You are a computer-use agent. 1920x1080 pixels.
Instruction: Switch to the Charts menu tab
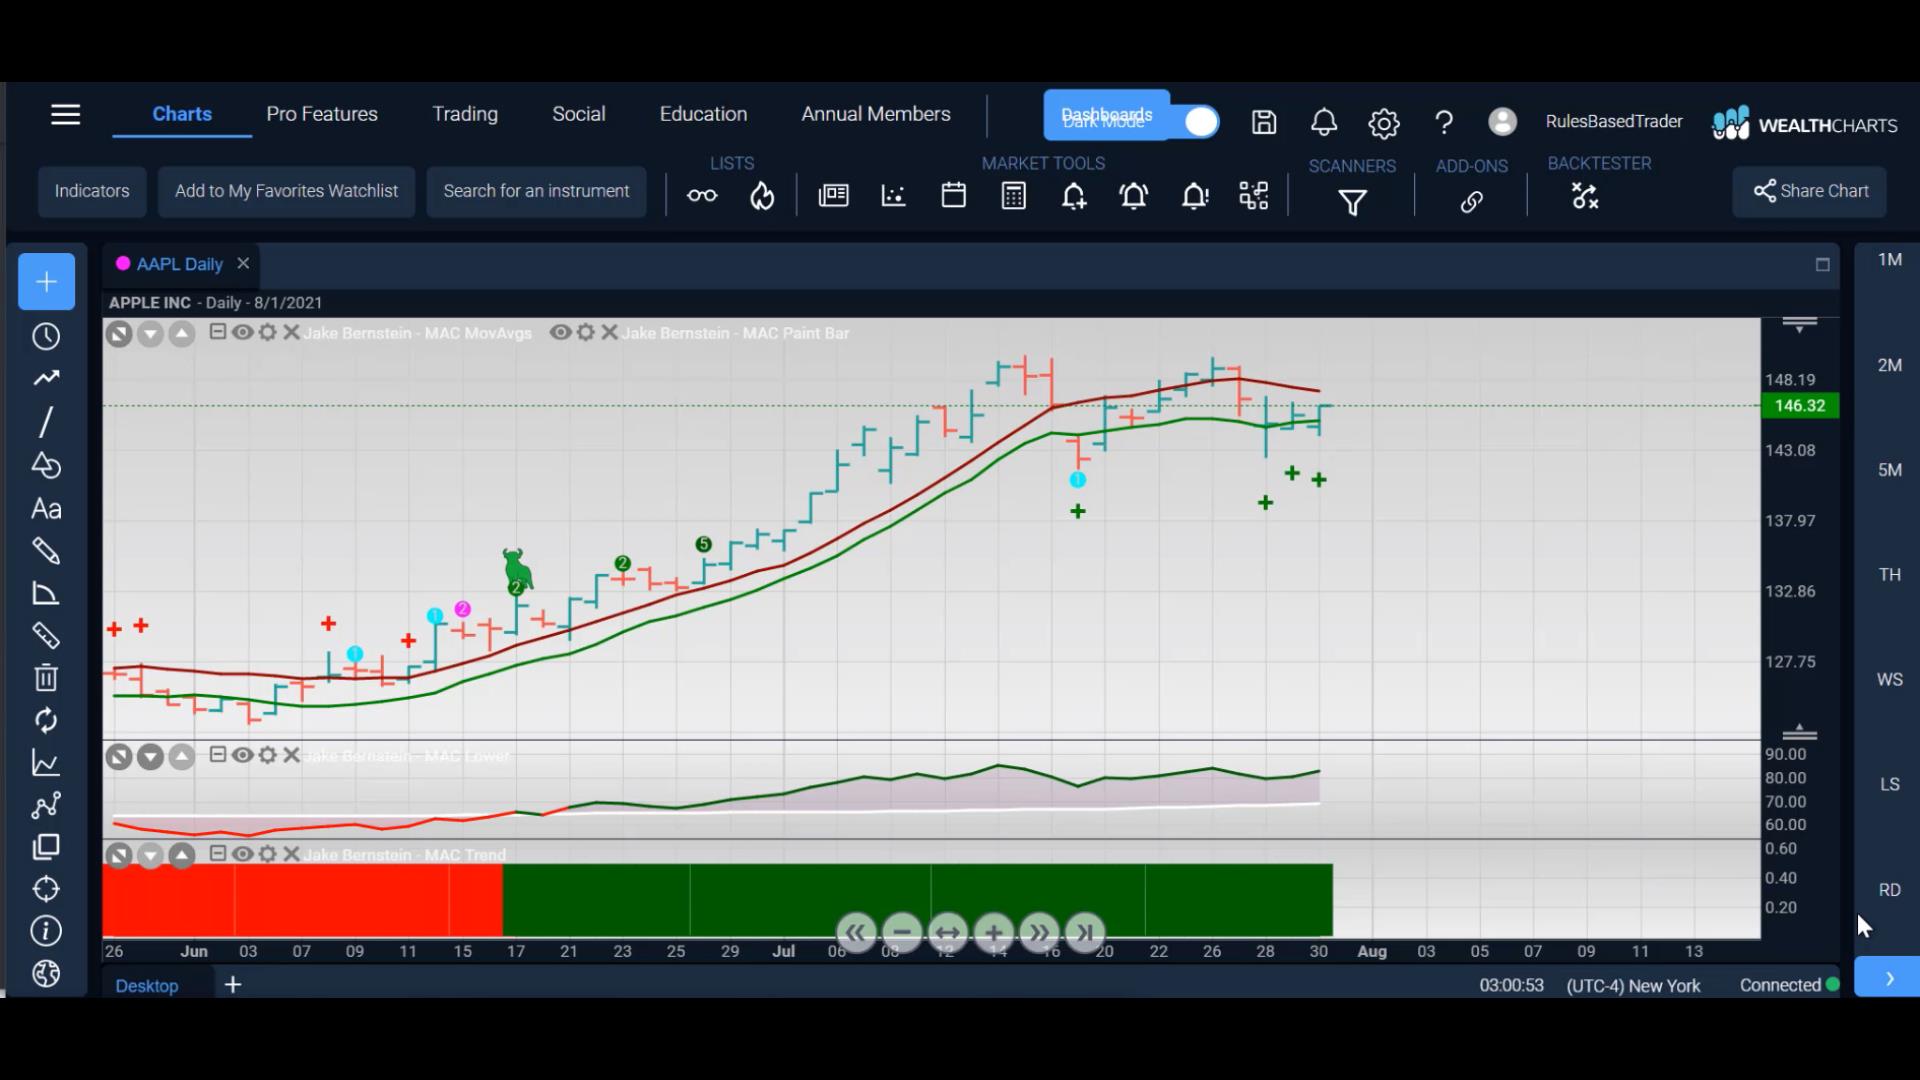(x=182, y=114)
